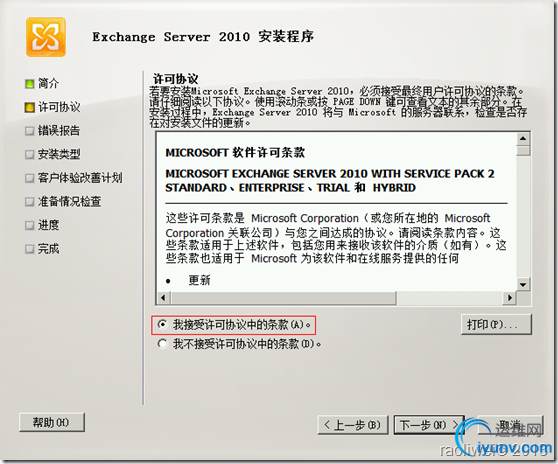Click the 错误报告 step label
The height and width of the screenshot is (464, 558).
click(59, 131)
